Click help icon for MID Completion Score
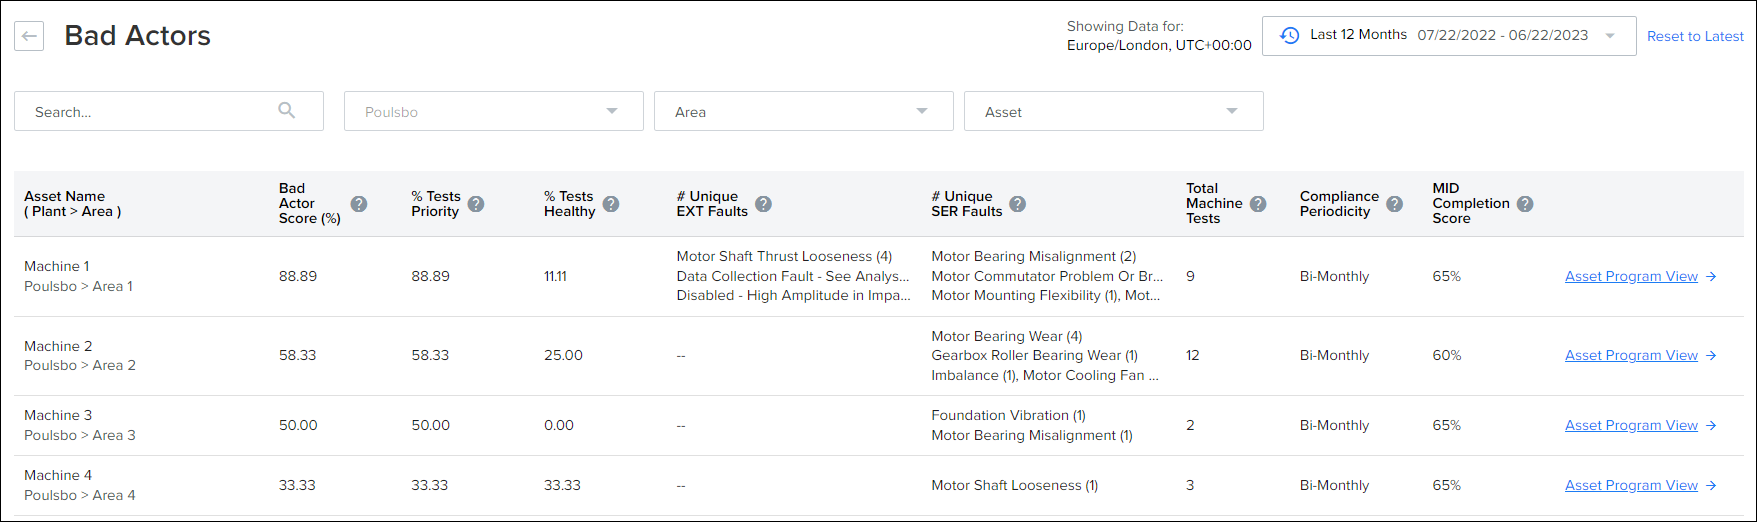 [x=1525, y=204]
